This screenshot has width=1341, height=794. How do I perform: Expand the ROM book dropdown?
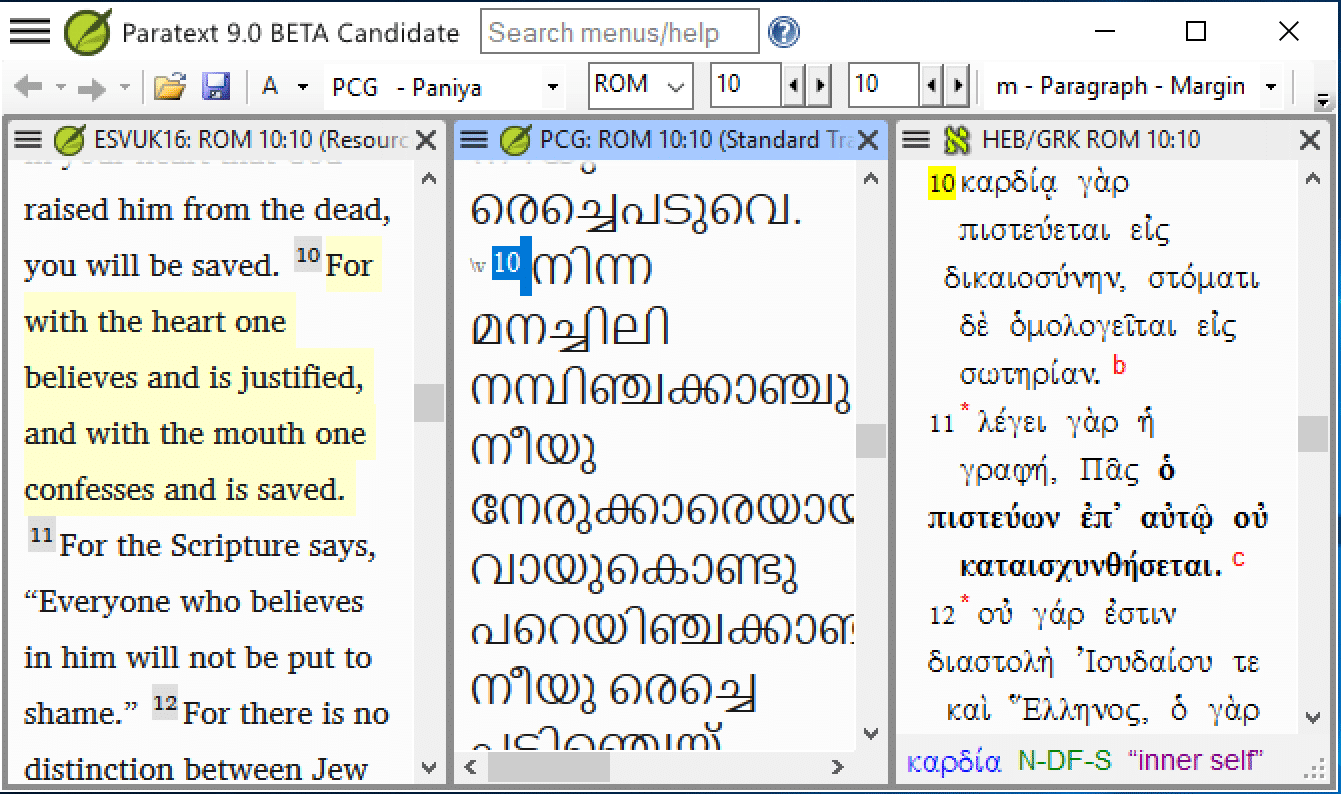click(x=677, y=86)
